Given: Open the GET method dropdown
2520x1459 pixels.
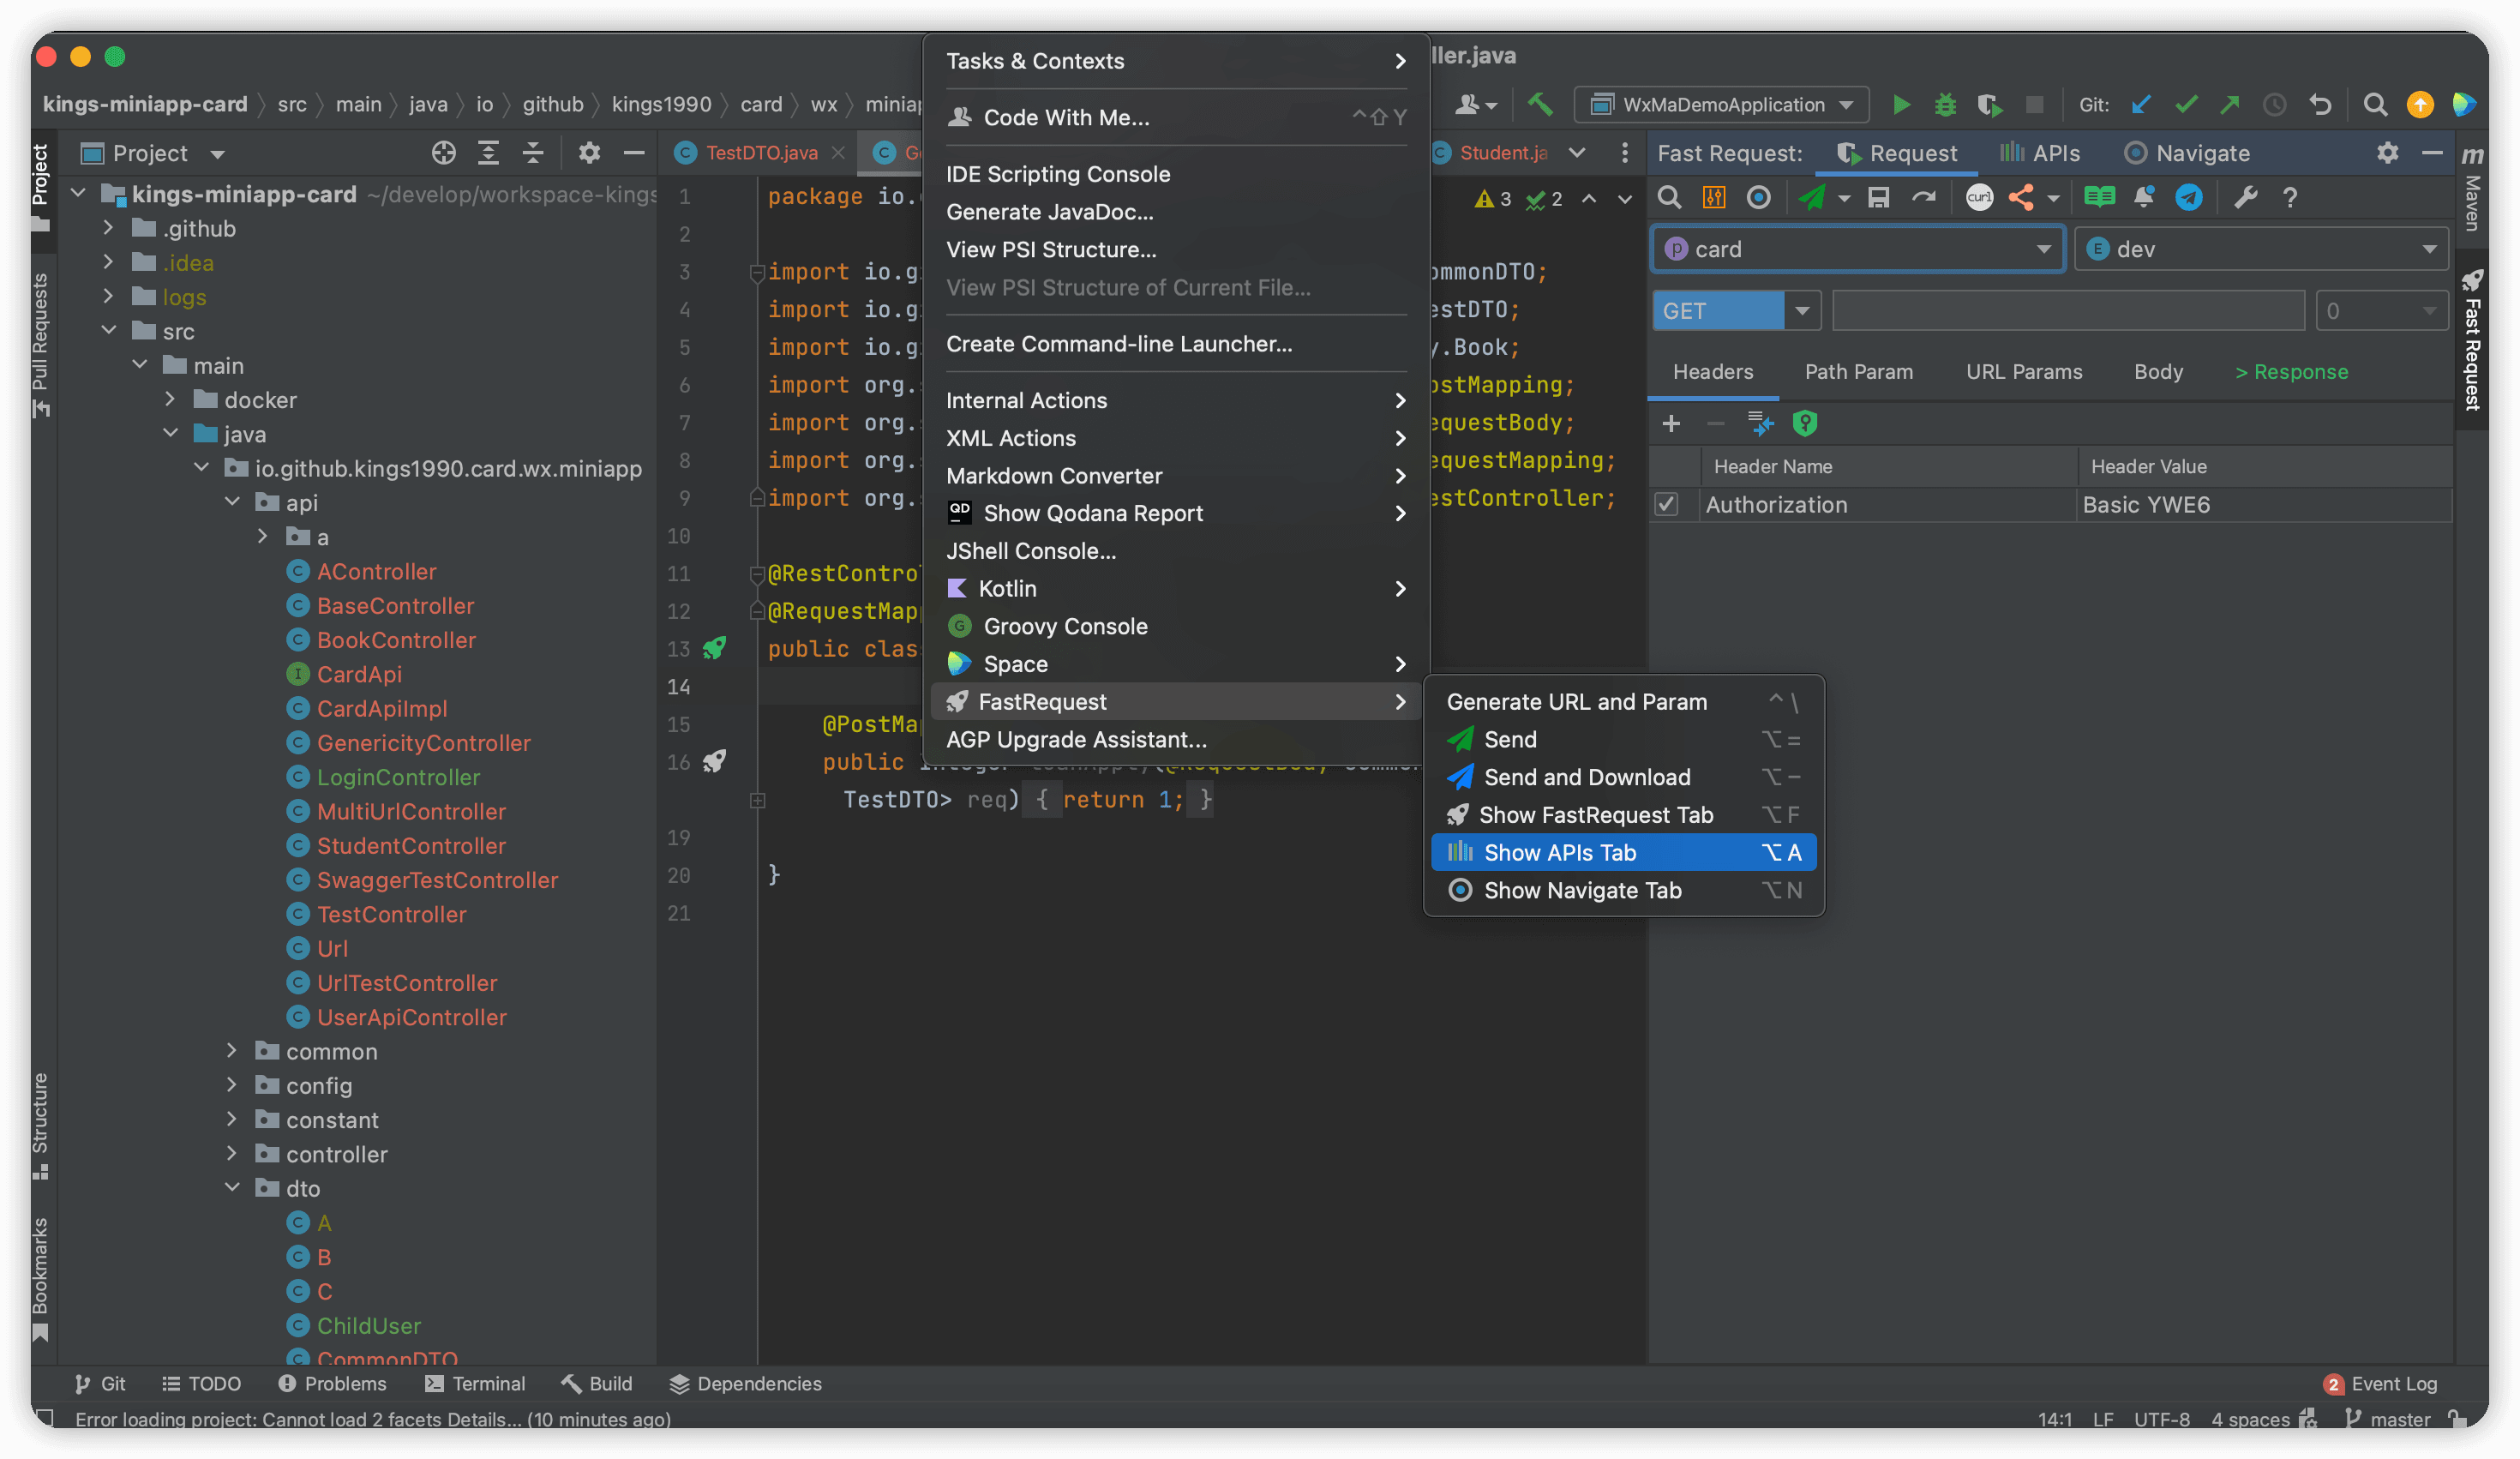Looking at the screenshot, I should coord(1801,310).
